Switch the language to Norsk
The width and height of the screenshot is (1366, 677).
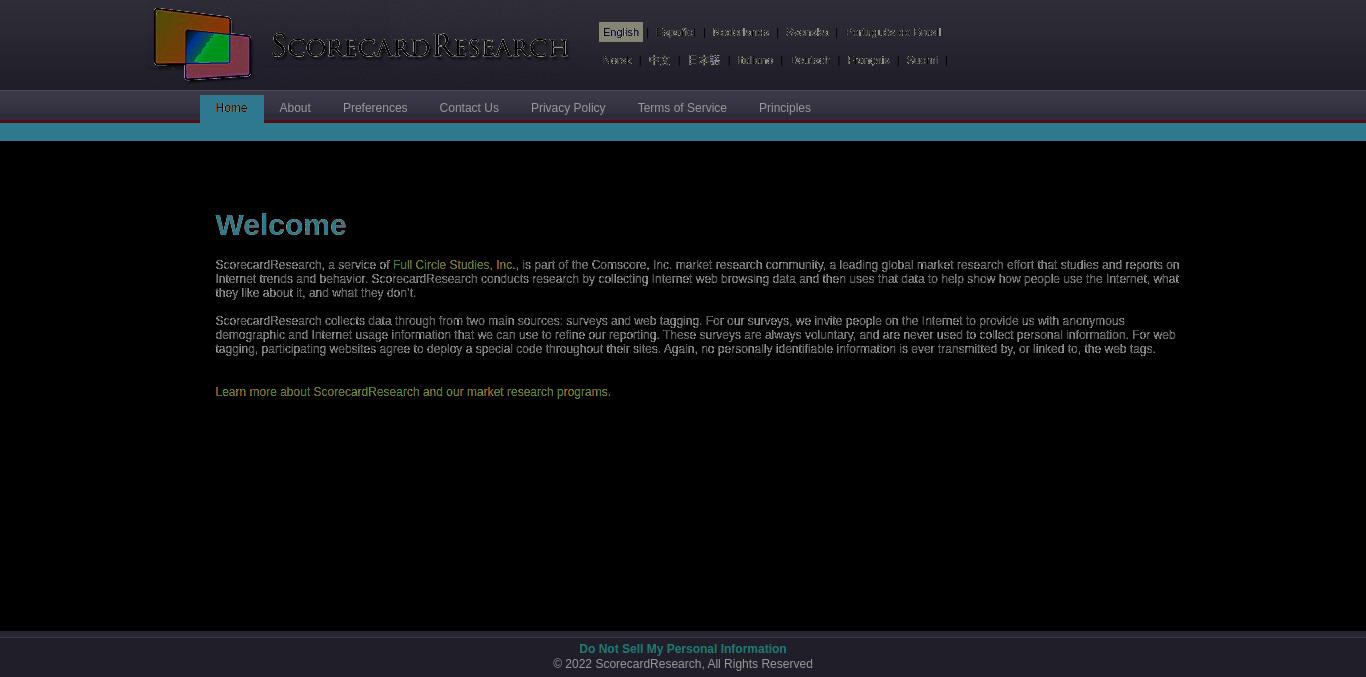pyautogui.click(x=617, y=60)
